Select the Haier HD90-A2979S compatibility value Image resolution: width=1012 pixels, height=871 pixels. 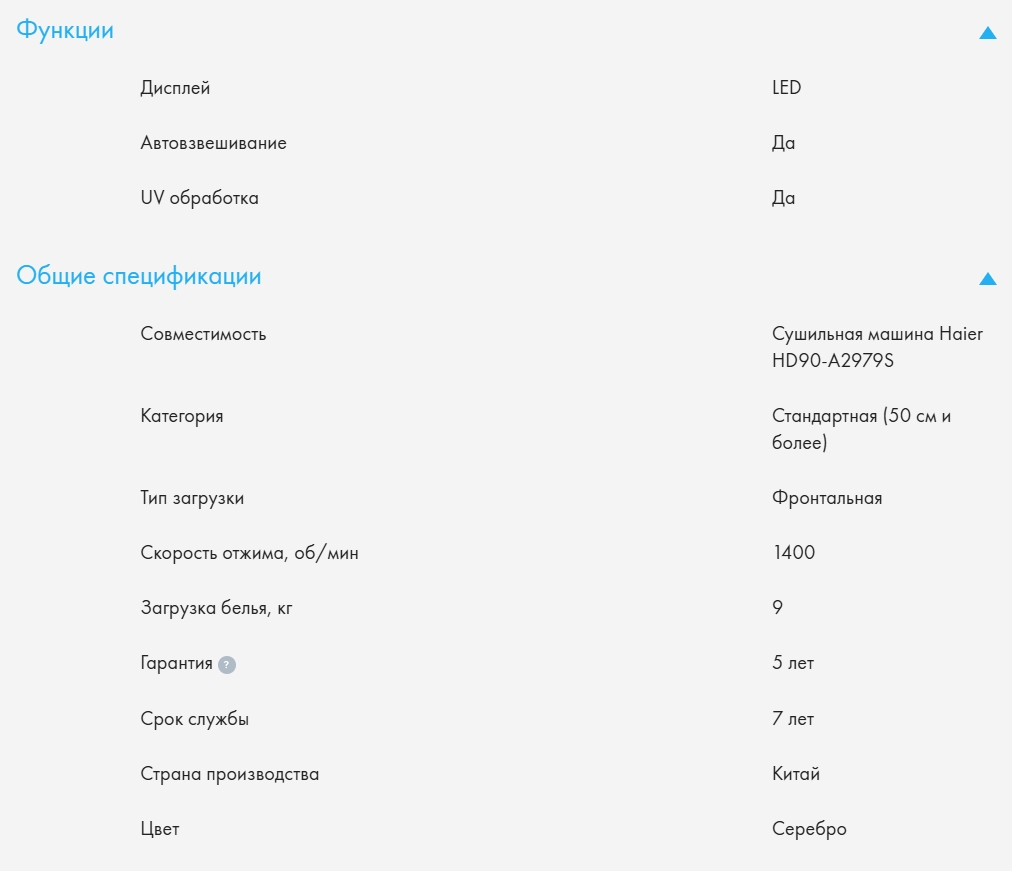click(x=877, y=347)
